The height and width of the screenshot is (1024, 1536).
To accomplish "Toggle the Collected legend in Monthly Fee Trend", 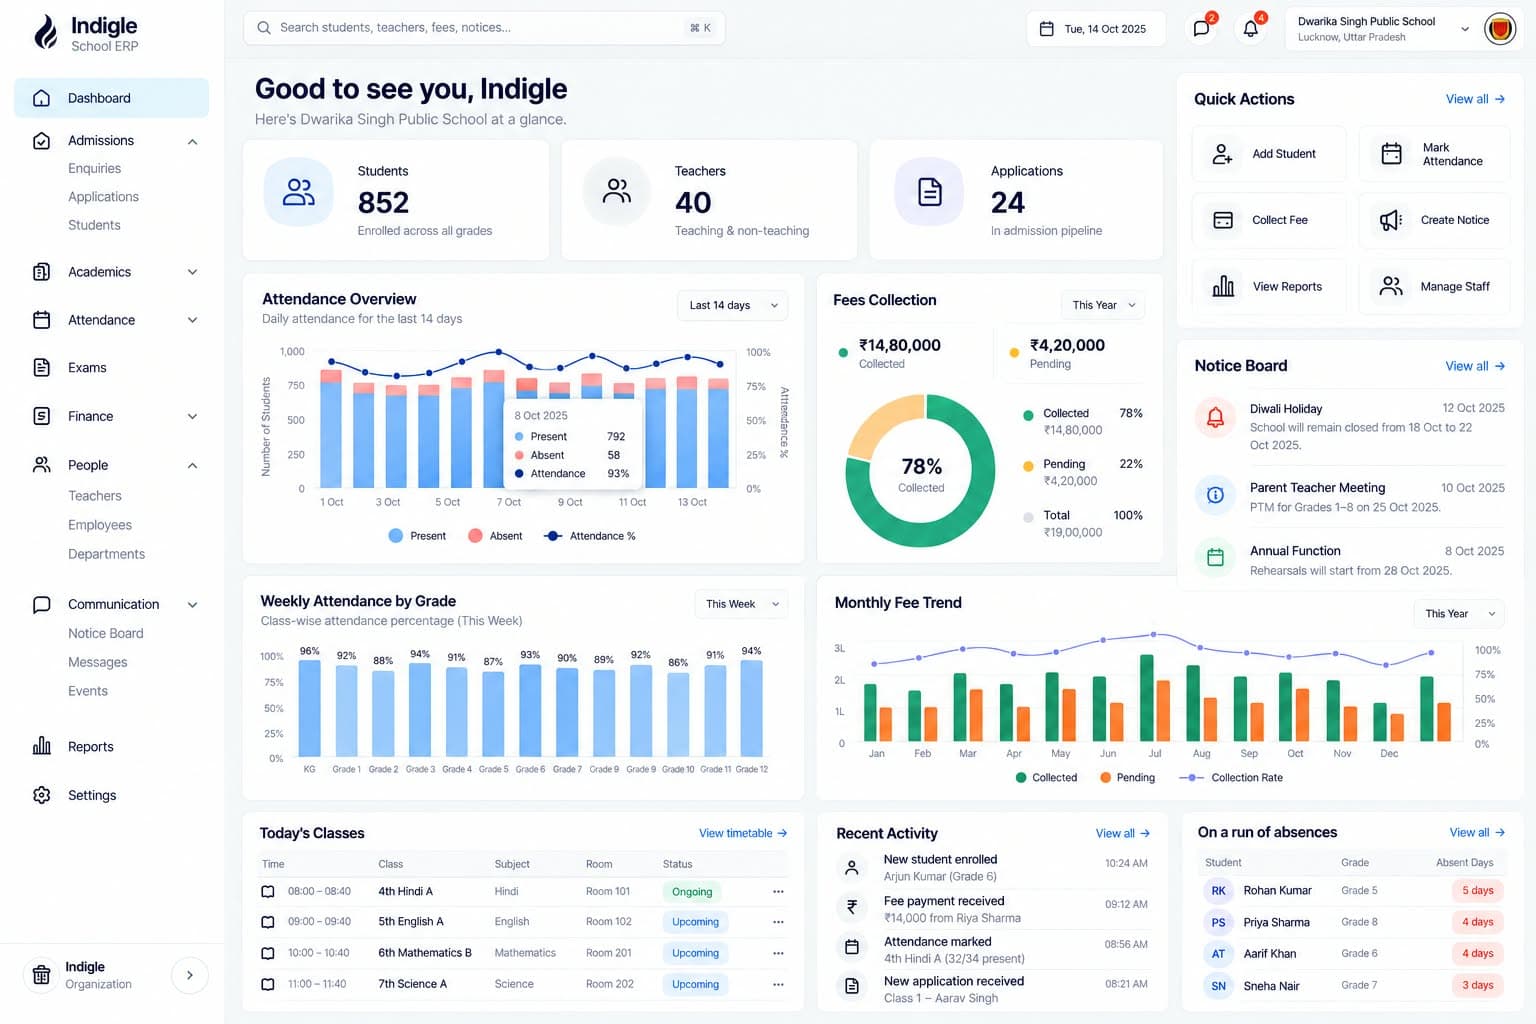I will point(1046,777).
